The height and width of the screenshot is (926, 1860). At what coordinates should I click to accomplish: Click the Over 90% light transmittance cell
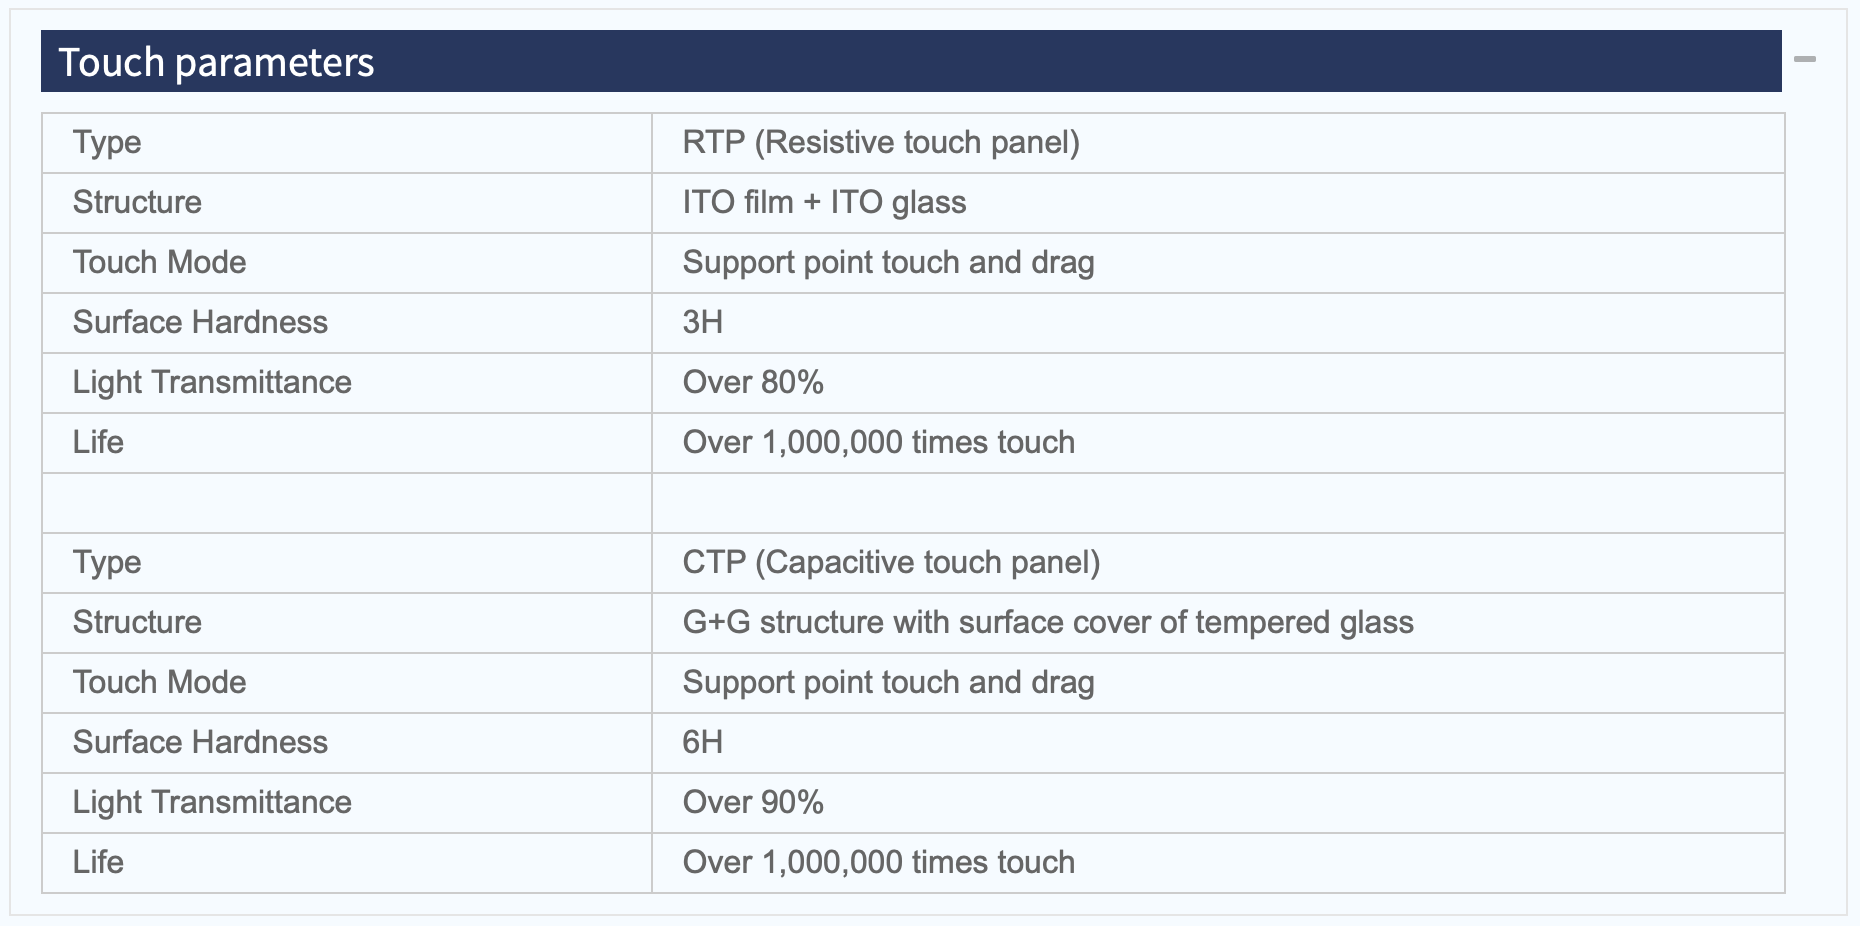(x=1218, y=803)
